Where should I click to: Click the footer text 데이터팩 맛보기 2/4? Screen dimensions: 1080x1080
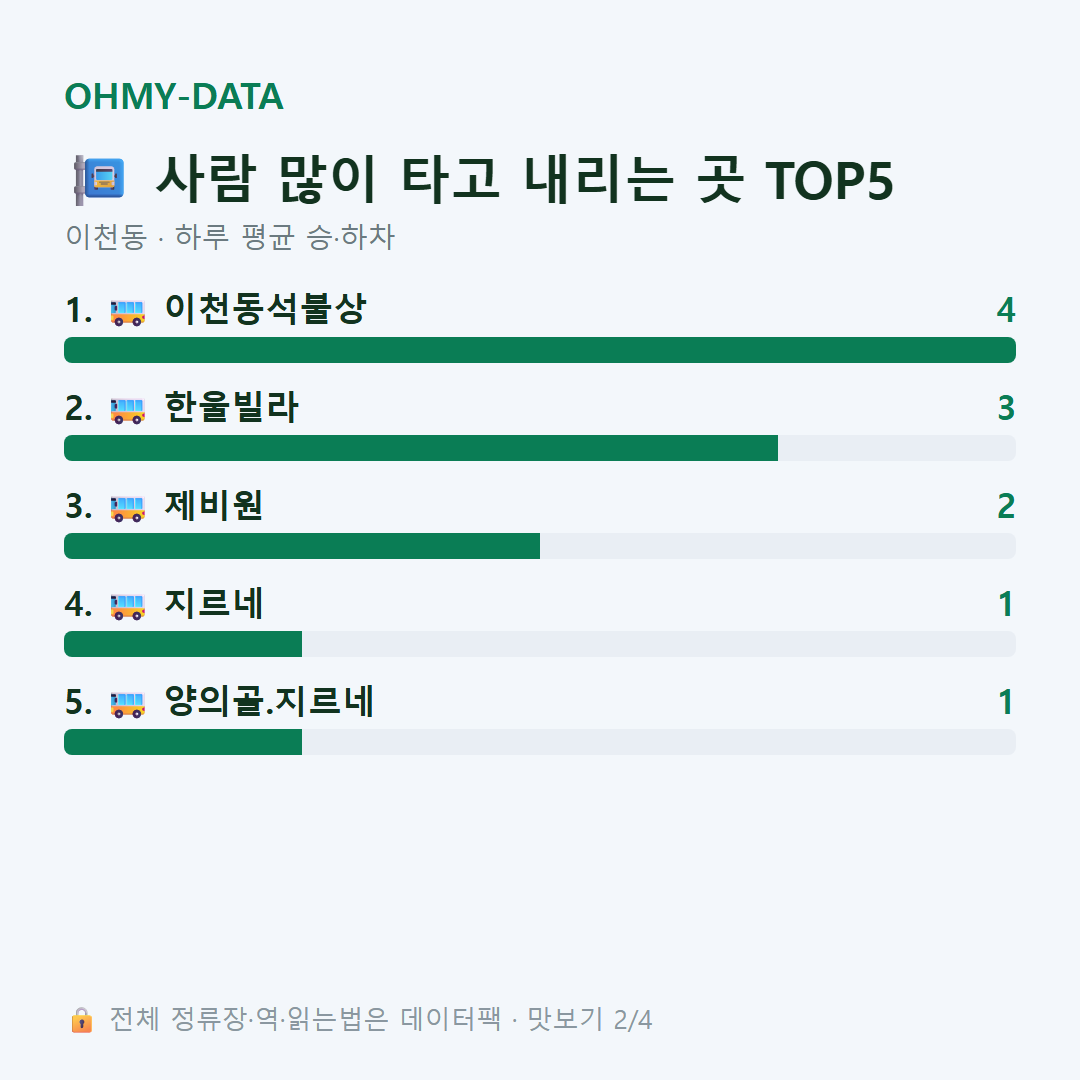[x=526, y=1019]
